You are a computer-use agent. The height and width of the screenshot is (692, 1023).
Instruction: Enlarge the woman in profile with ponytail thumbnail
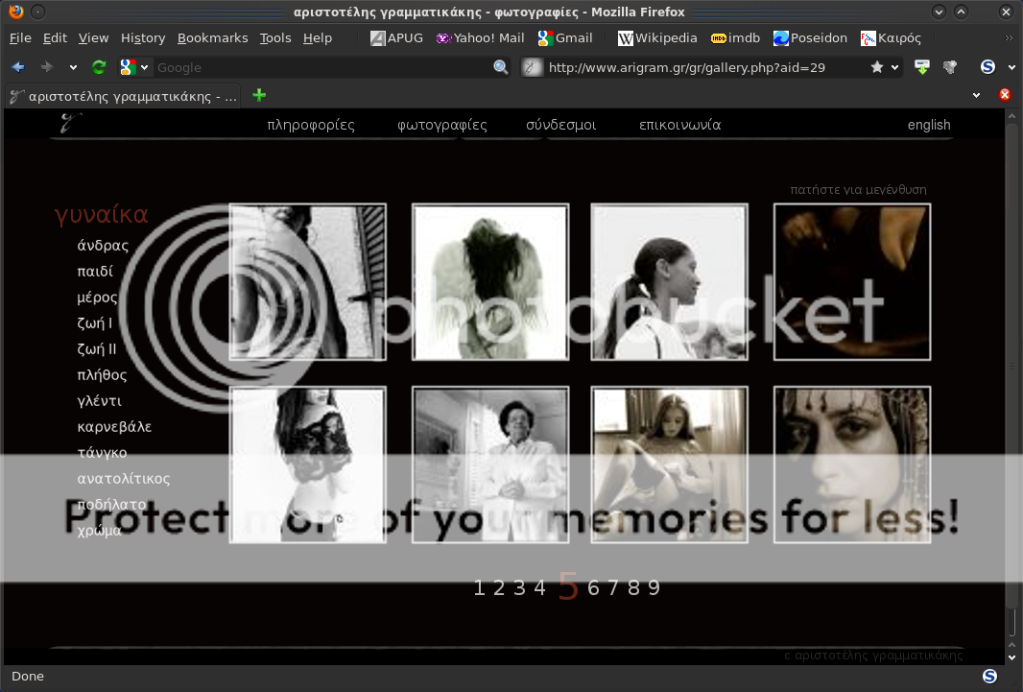coord(669,282)
